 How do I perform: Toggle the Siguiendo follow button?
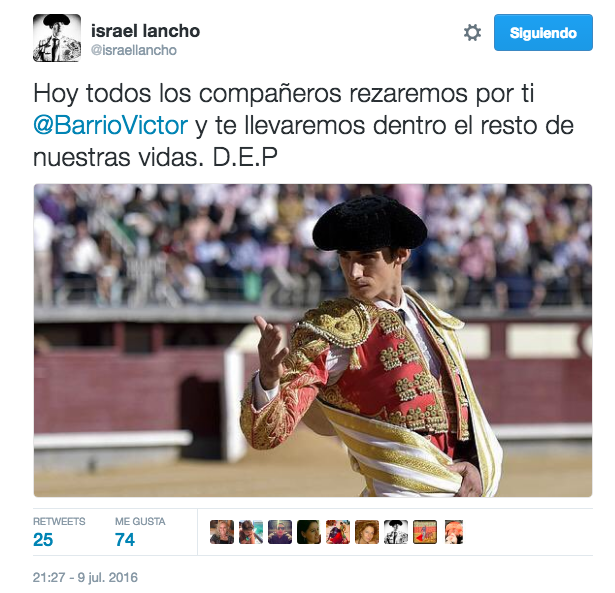[543, 33]
